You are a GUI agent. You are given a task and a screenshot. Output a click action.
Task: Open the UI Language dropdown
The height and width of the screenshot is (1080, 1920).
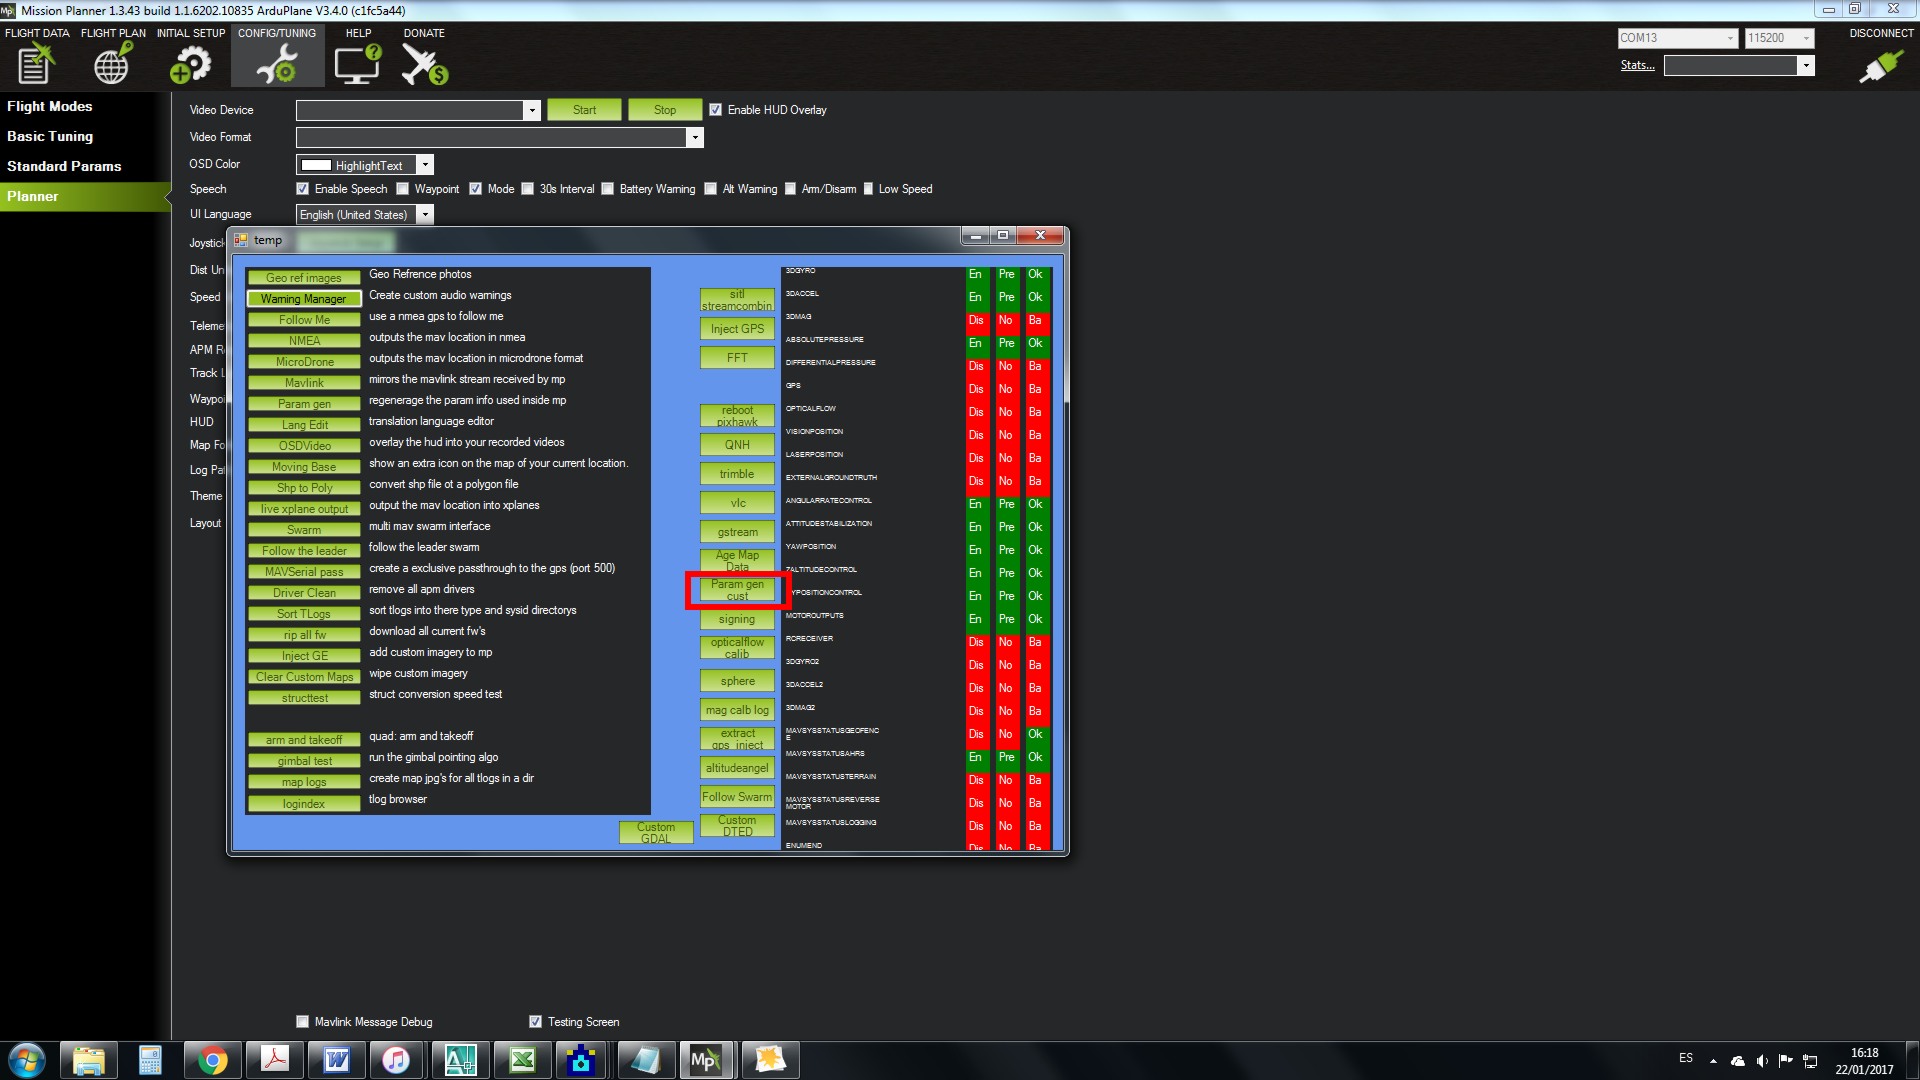click(425, 215)
